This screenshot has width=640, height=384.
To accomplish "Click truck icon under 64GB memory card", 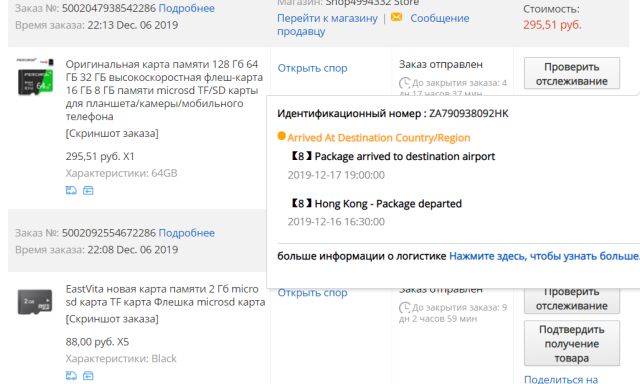I will (x=71, y=190).
